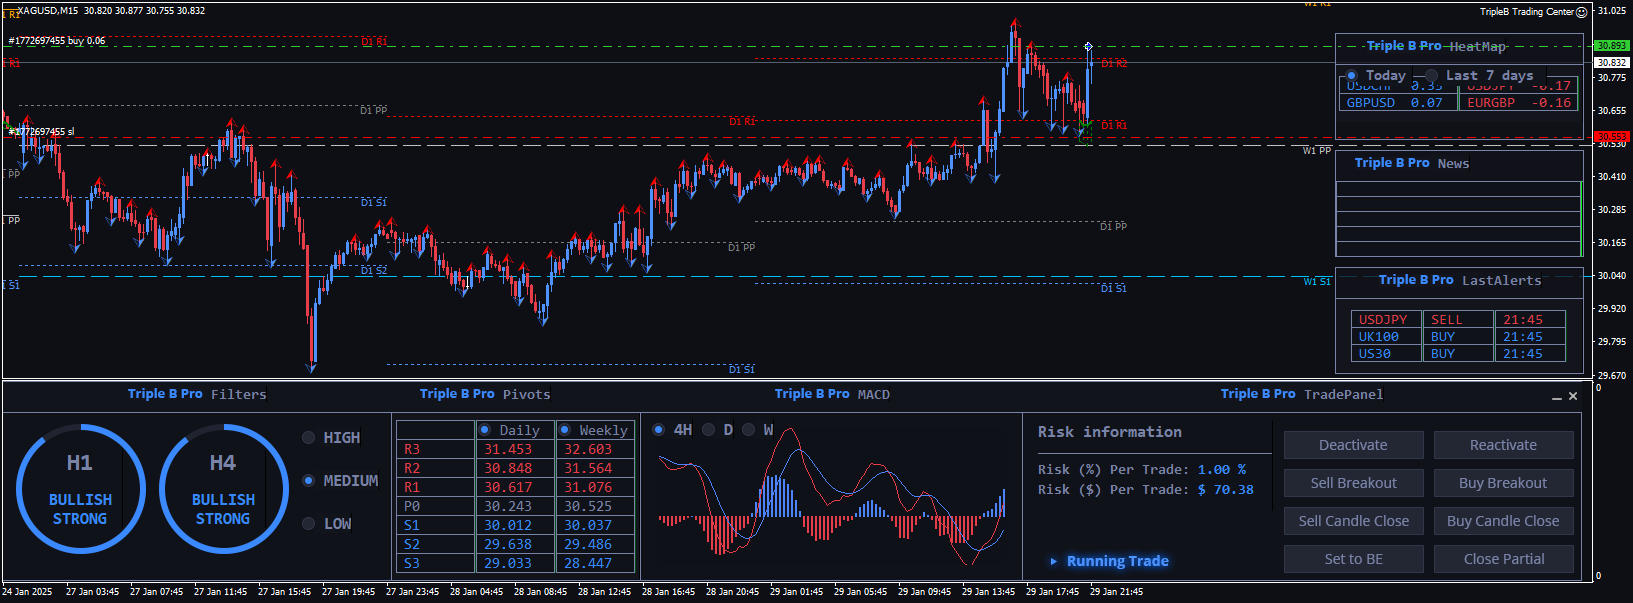Click the Set to BE button
Viewport: 1633px width, 603px height.
click(1353, 559)
